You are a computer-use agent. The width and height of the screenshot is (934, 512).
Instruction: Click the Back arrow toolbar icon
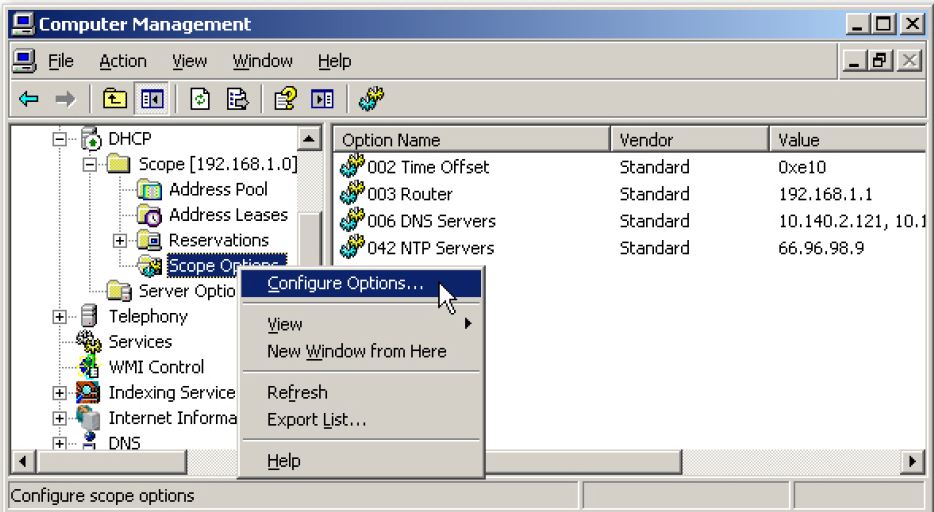29,98
